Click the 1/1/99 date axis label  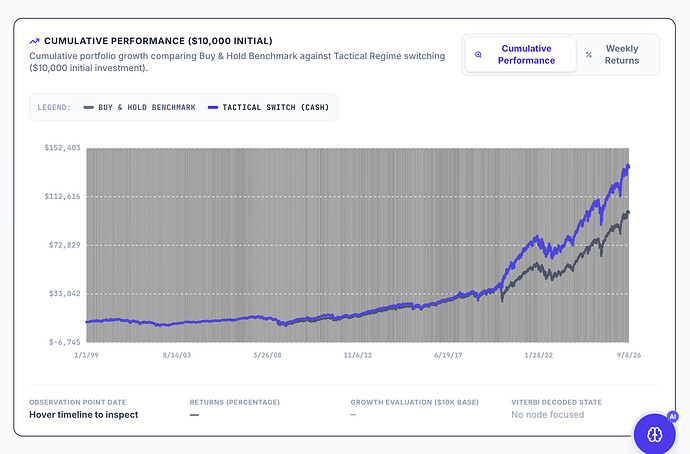86,355
